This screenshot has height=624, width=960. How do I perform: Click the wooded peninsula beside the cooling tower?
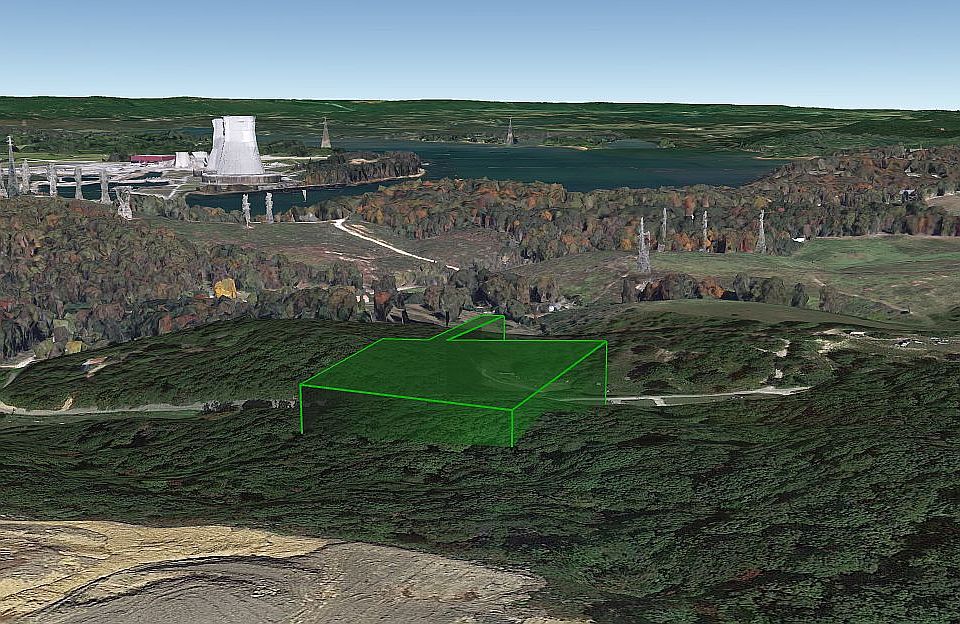click(x=360, y=166)
